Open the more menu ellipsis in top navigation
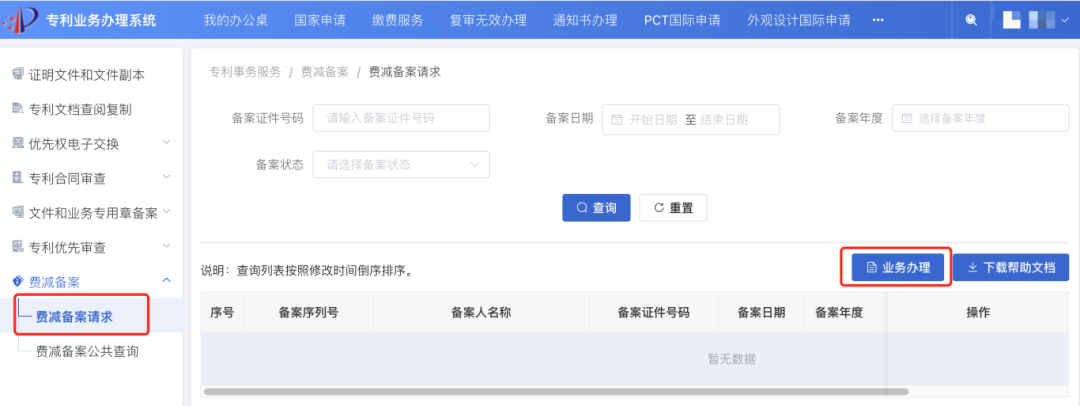 (x=878, y=20)
